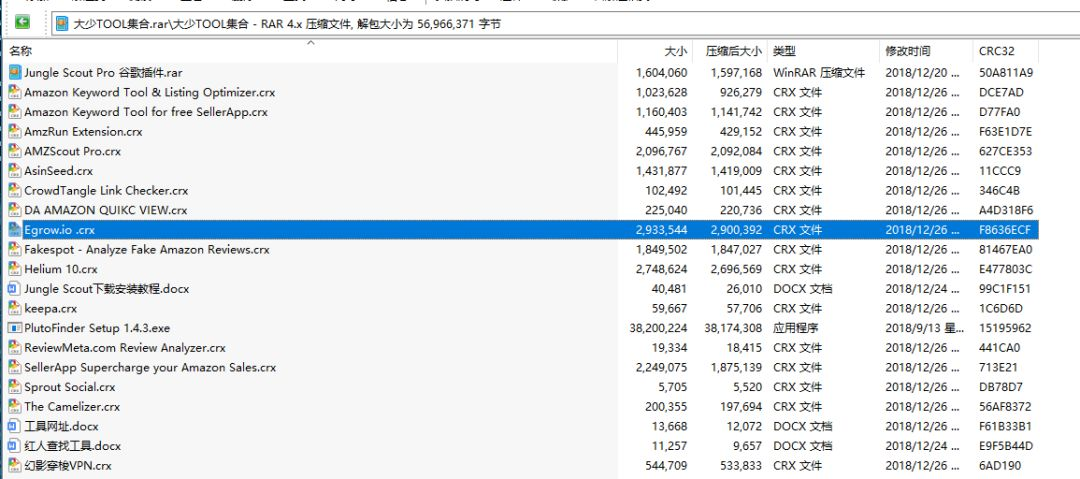Screen dimensions: 1080x479
Task: Select file name Helium 10.crx
Action: [x=61, y=269]
